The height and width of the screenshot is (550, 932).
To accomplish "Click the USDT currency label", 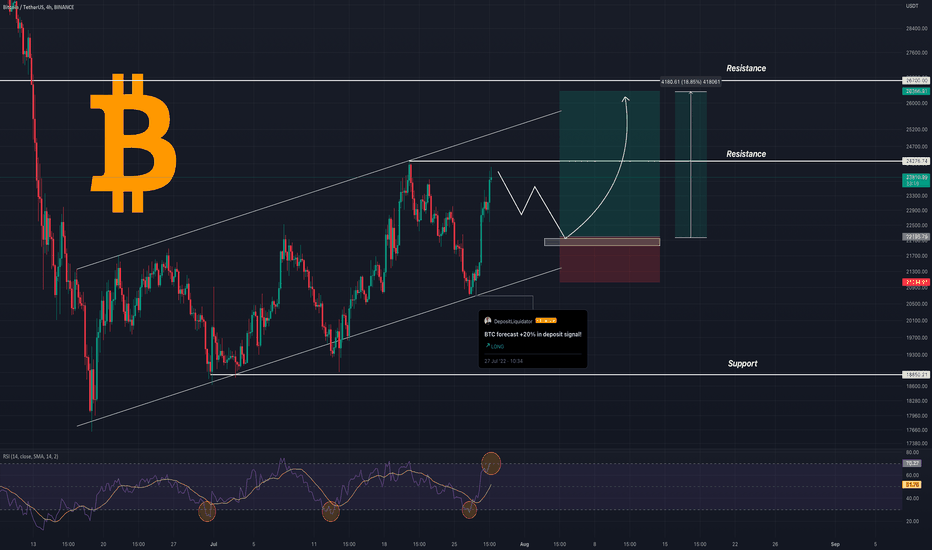I will [x=912, y=6].
